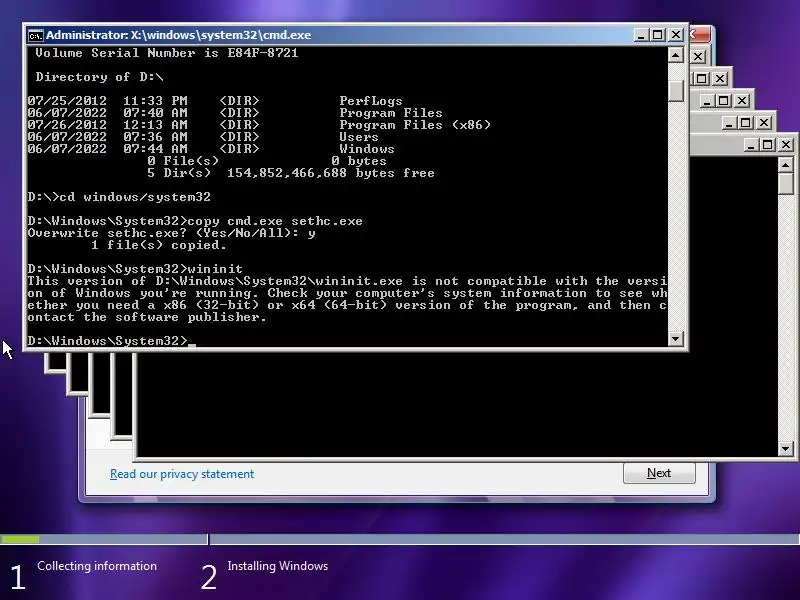Image resolution: width=800 pixels, height=600 pixels.
Task: Click front cmd window scrollbar up arrow
Action: [x=676, y=55]
